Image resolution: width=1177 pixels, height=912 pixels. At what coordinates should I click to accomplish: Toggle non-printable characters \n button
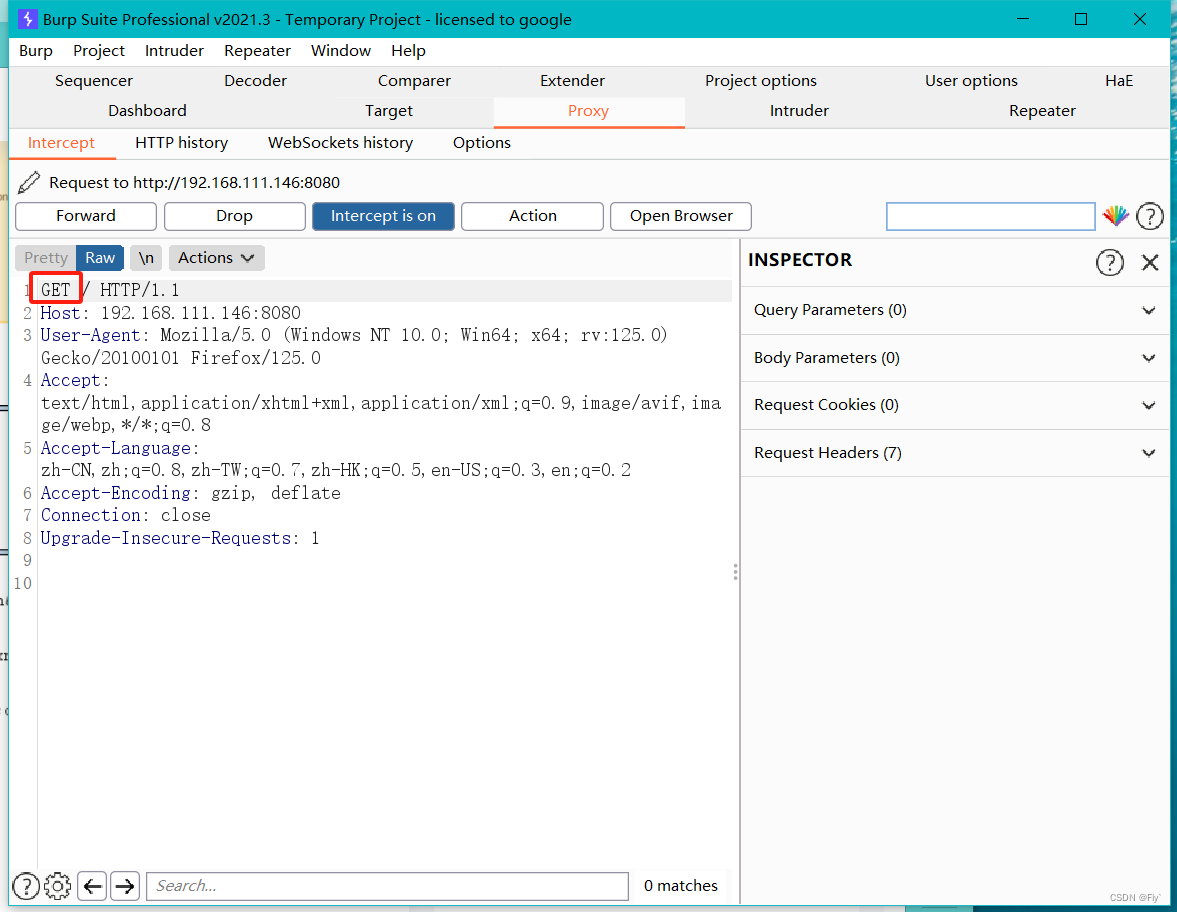tap(146, 257)
